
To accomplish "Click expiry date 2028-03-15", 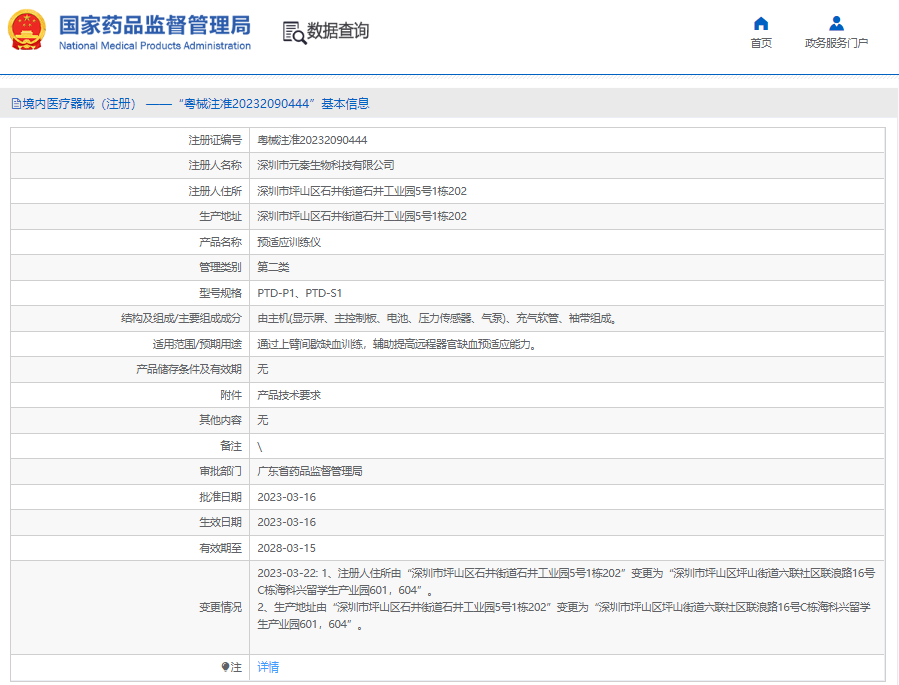I will [286, 548].
